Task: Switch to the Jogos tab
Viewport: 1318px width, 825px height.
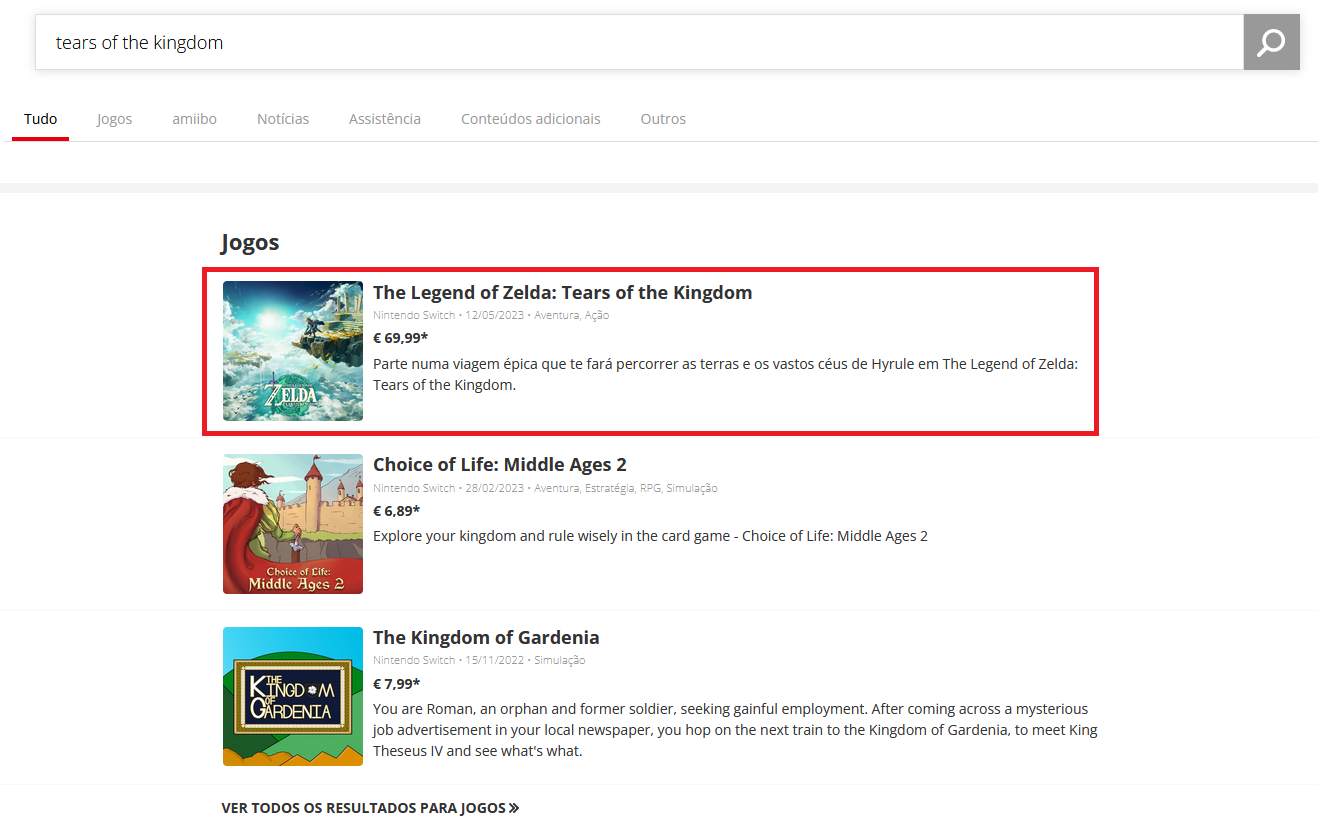Action: (115, 119)
